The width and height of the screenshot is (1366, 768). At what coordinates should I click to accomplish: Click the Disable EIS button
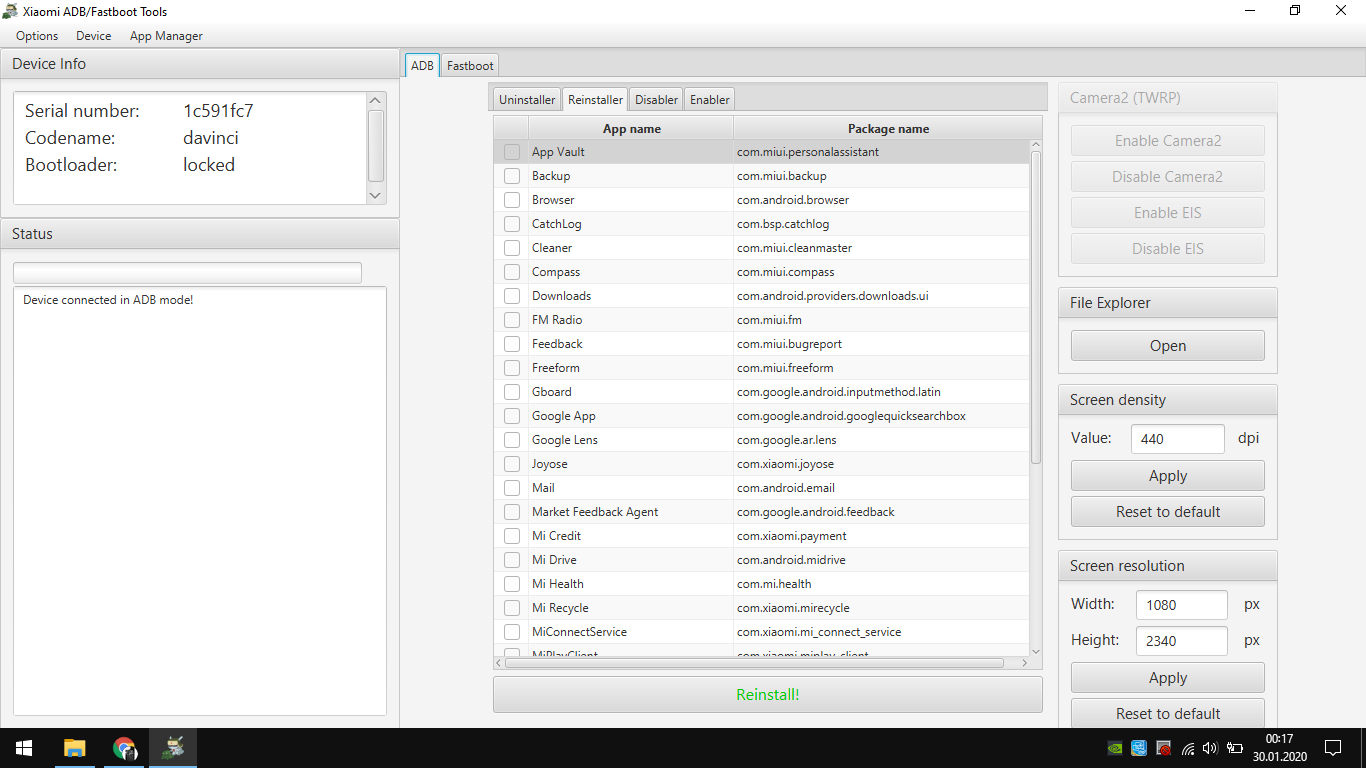[x=1168, y=249]
